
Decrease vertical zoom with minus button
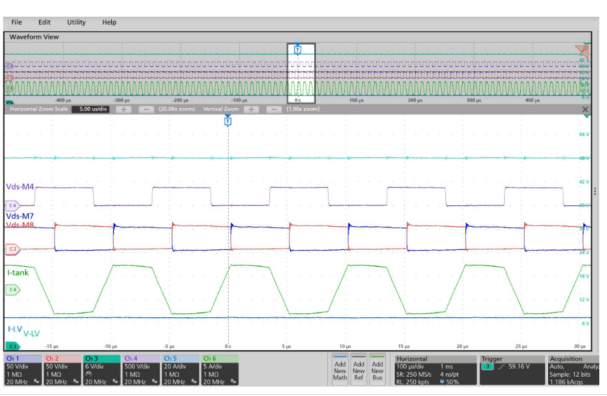pyautogui.click(x=274, y=110)
